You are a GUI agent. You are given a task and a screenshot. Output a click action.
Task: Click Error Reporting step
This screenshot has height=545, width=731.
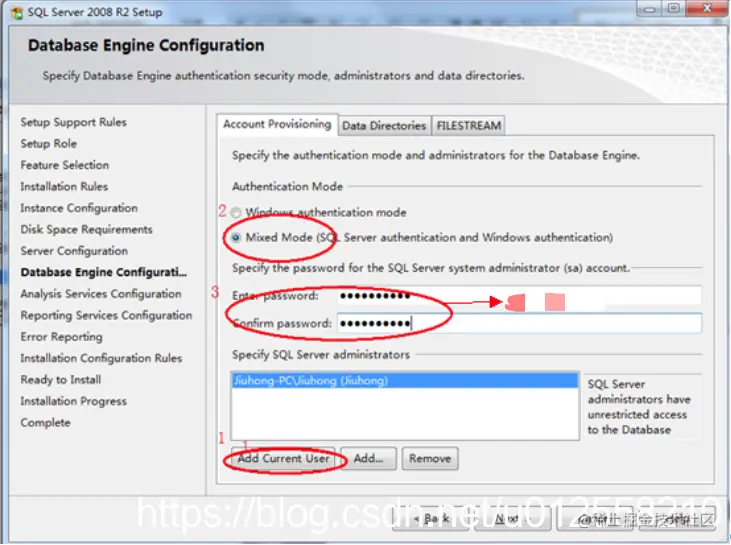click(61, 337)
